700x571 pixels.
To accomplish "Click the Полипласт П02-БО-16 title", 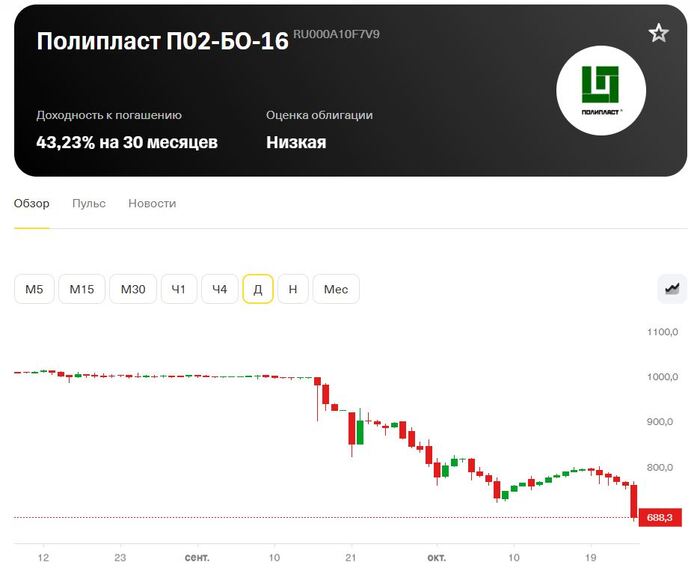I will click(x=162, y=41).
